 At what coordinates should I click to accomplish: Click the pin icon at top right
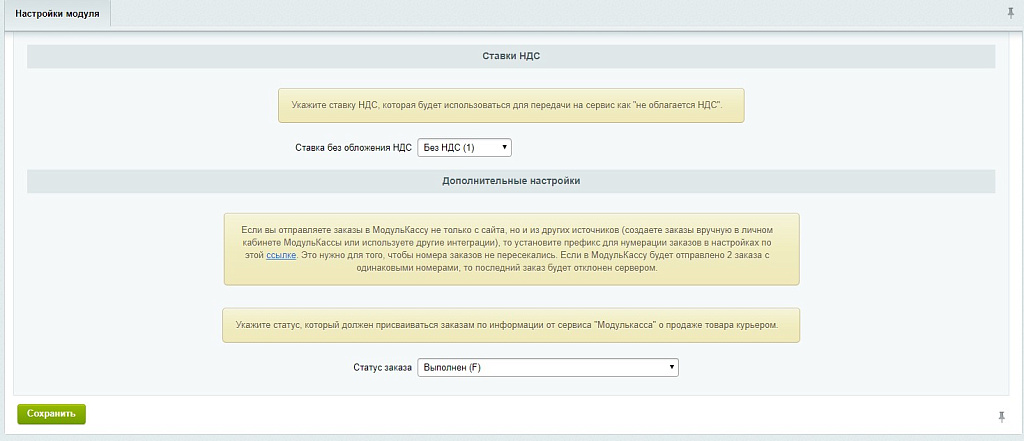click(x=1009, y=13)
